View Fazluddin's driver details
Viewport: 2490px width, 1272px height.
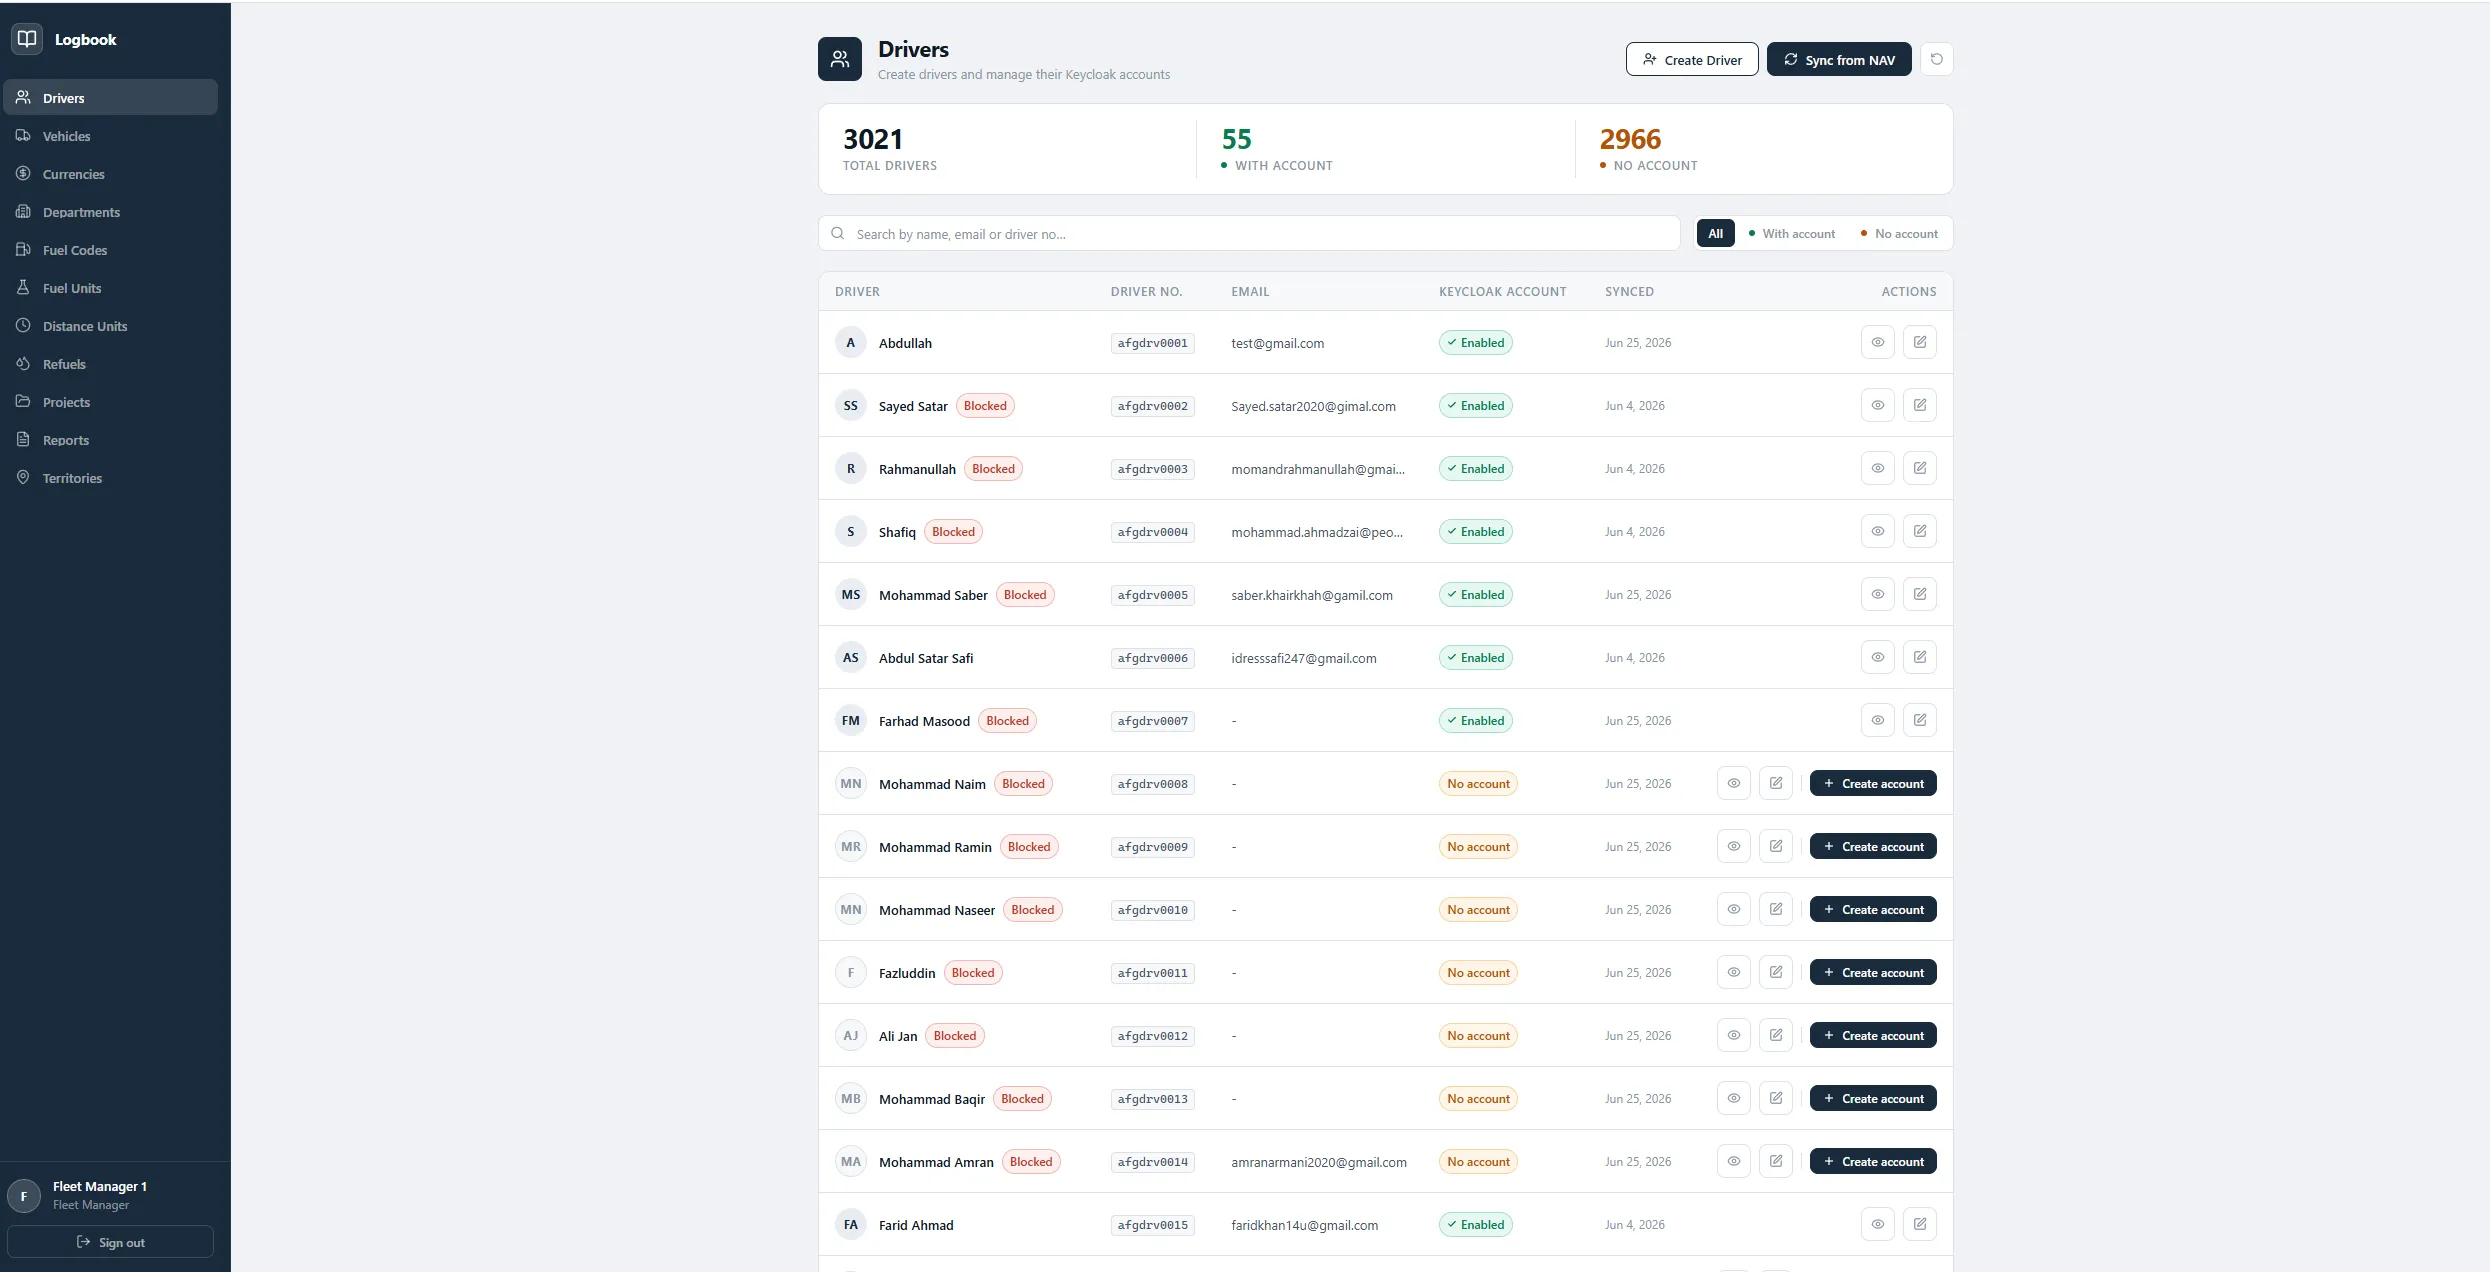pyautogui.click(x=1733, y=972)
